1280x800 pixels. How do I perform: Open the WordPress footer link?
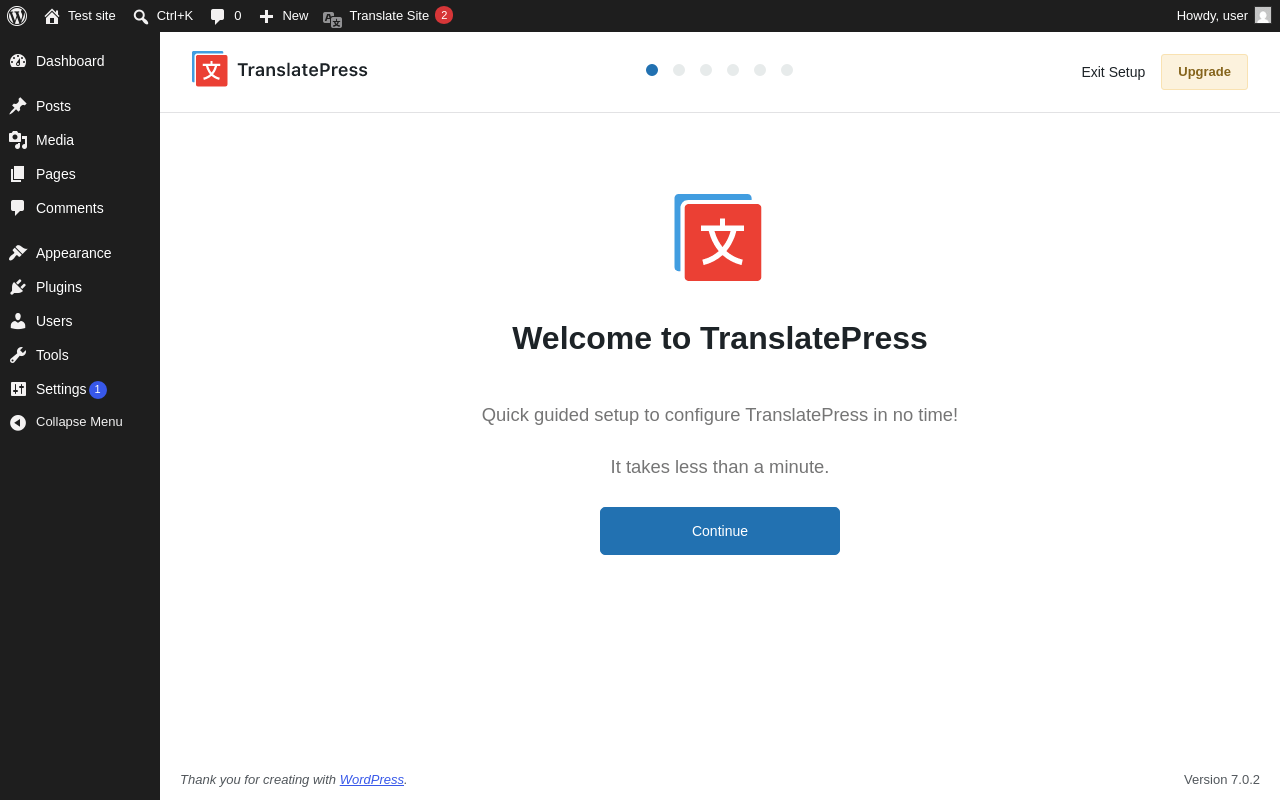pos(372,779)
